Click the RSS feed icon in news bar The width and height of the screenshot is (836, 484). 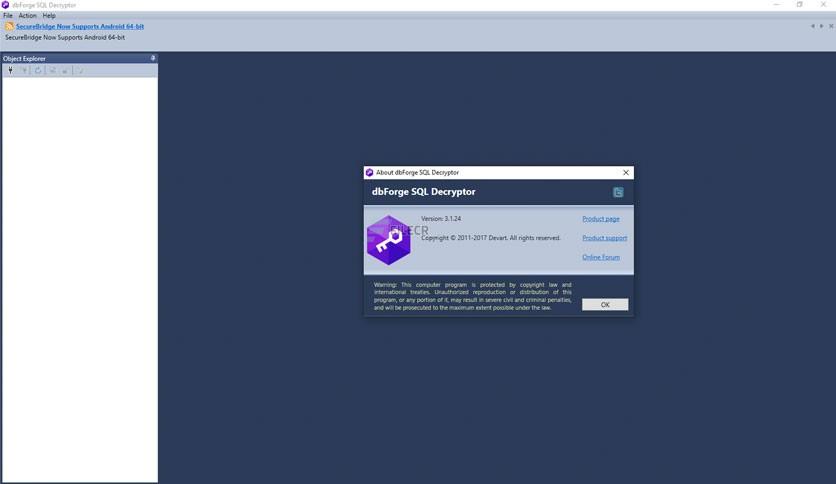click(x=9, y=26)
